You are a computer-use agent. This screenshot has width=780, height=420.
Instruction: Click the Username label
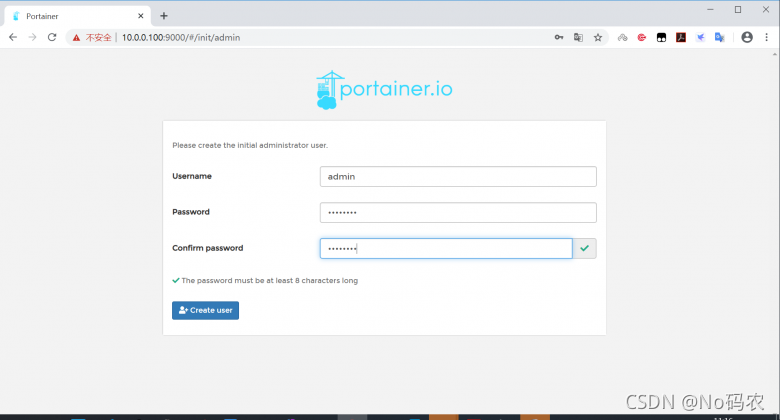click(192, 176)
